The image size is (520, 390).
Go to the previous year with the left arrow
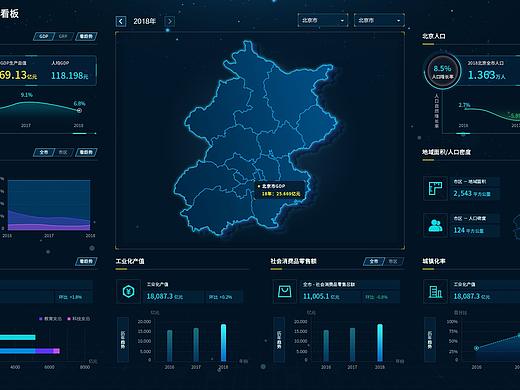click(121, 22)
